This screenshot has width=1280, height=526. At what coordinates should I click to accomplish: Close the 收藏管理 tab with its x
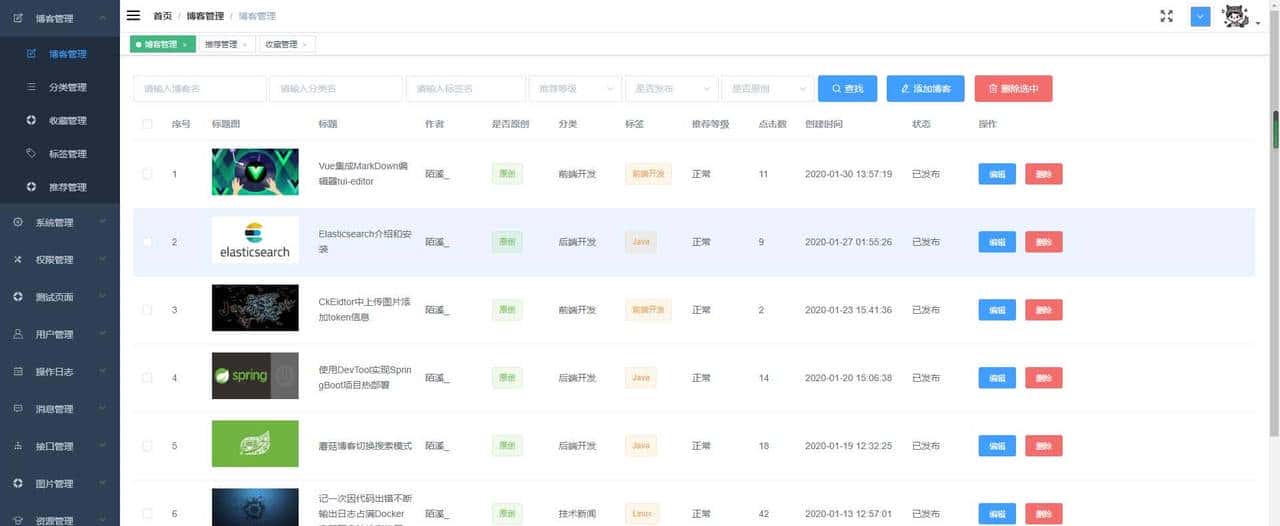(x=304, y=44)
